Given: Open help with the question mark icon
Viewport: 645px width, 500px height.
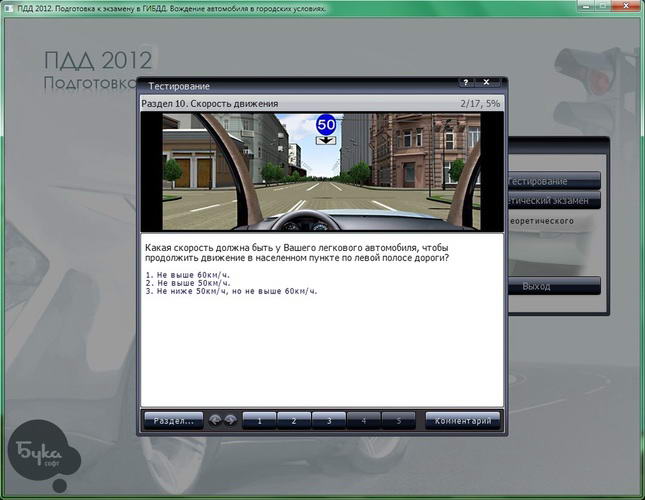Looking at the screenshot, I should pyautogui.click(x=466, y=82).
